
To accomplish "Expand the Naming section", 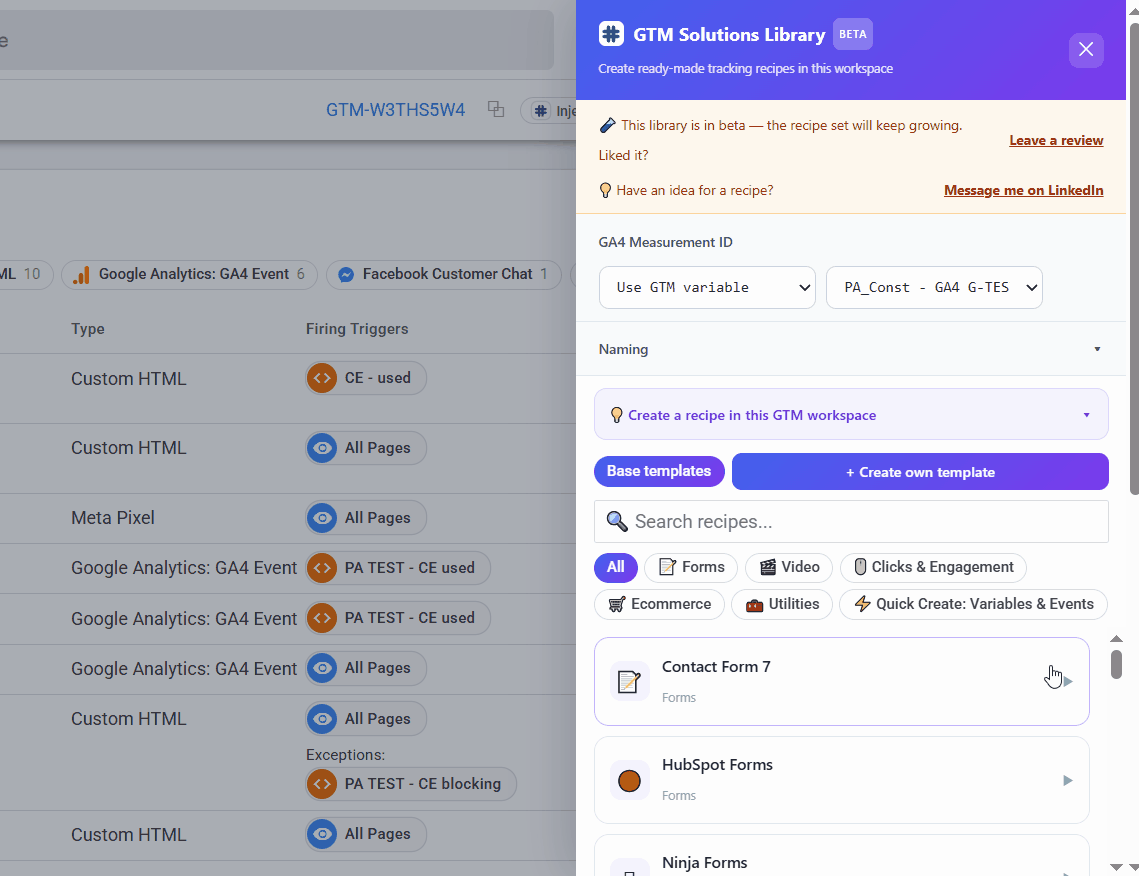I will 850,349.
